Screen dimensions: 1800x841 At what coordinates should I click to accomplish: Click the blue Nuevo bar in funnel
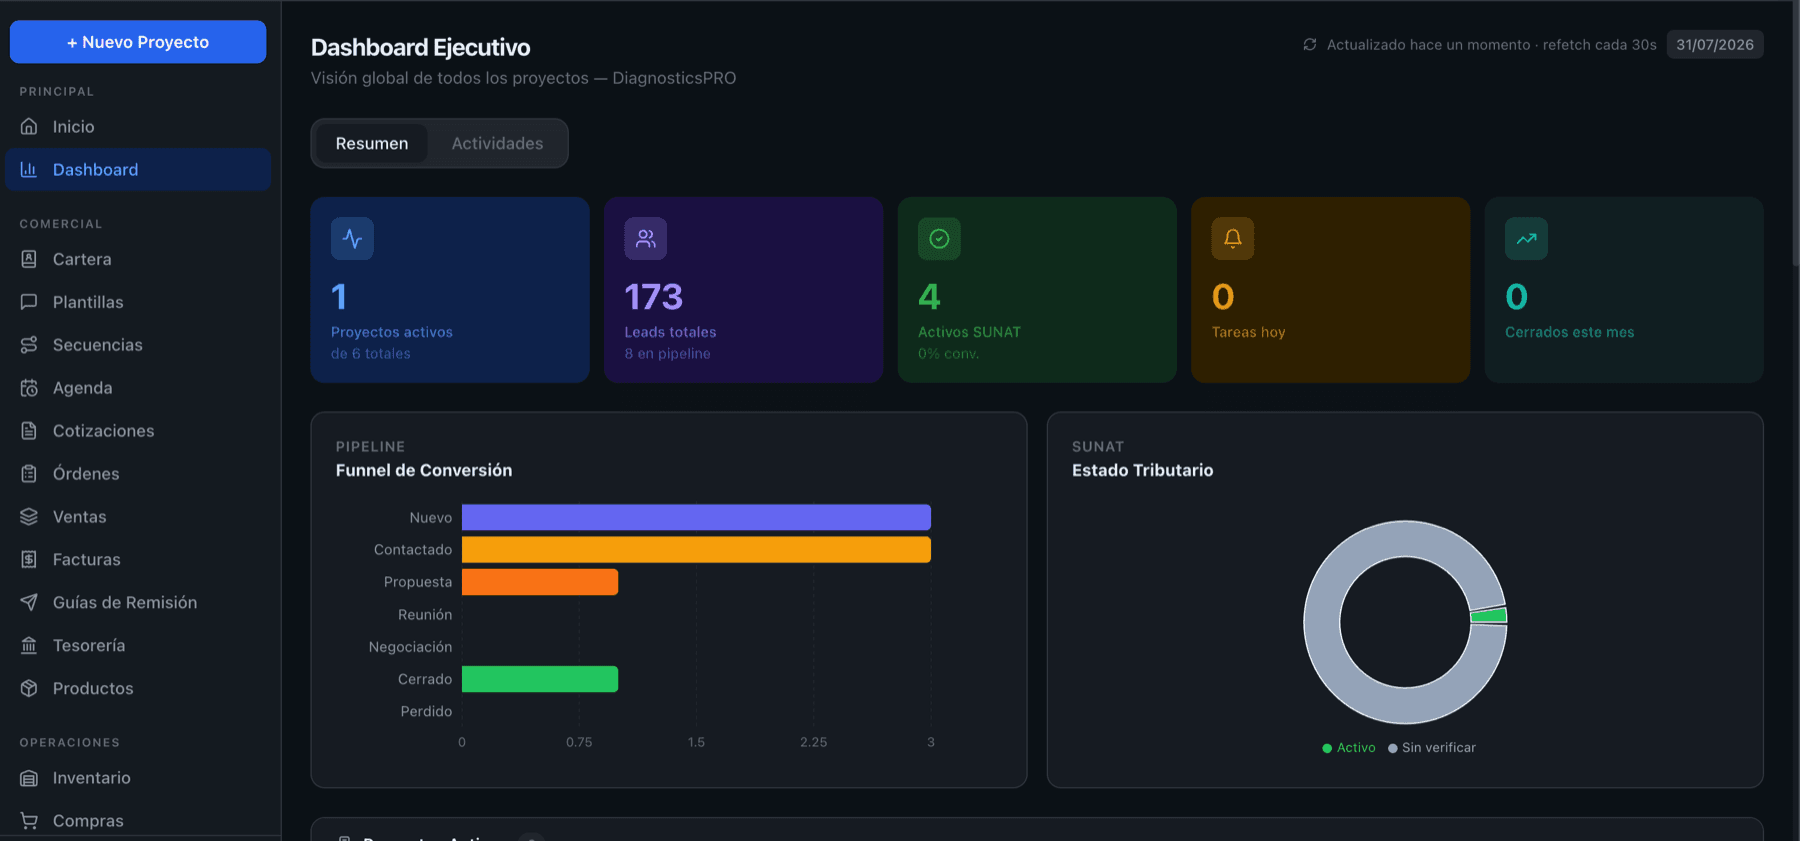pos(696,517)
